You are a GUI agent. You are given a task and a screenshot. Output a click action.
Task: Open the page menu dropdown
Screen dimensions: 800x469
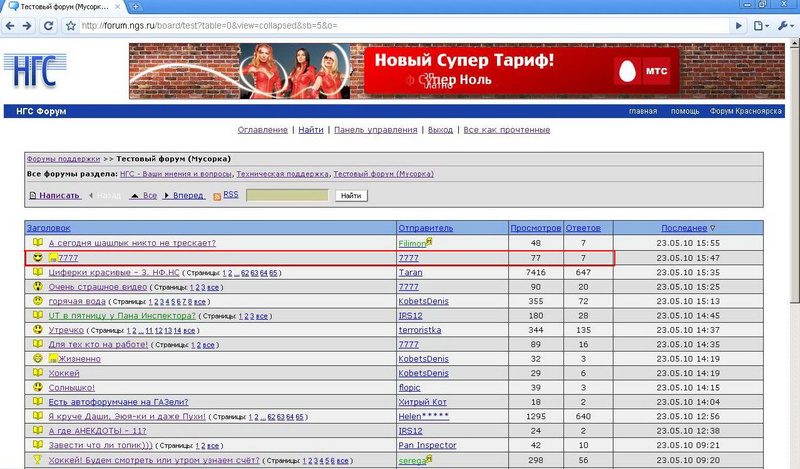(759, 25)
